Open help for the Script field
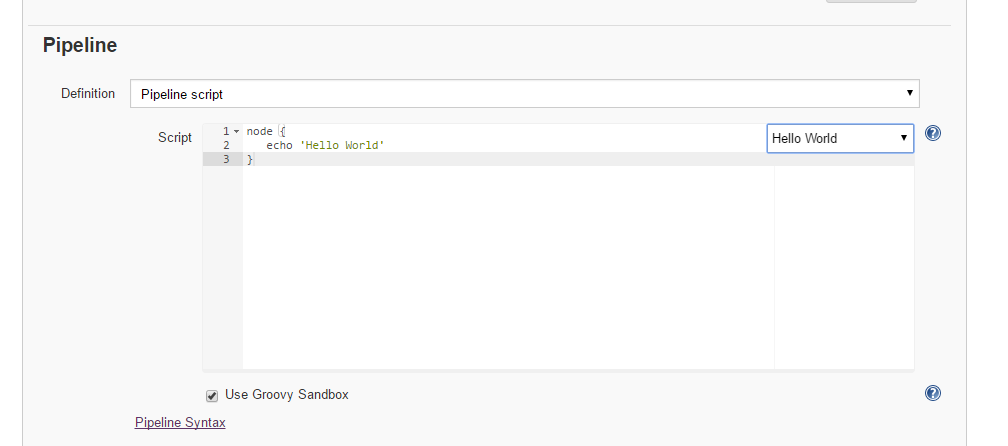 point(933,133)
